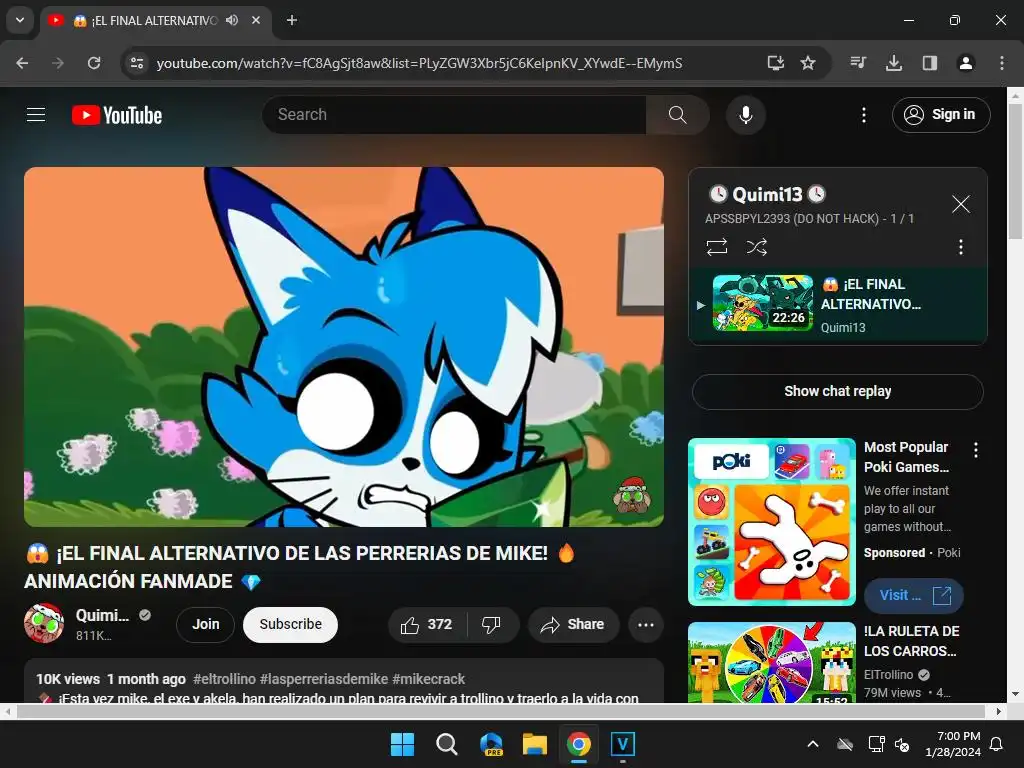Open Quimi channel avatar
Screen dimensions: 1024x768
click(x=44, y=624)
